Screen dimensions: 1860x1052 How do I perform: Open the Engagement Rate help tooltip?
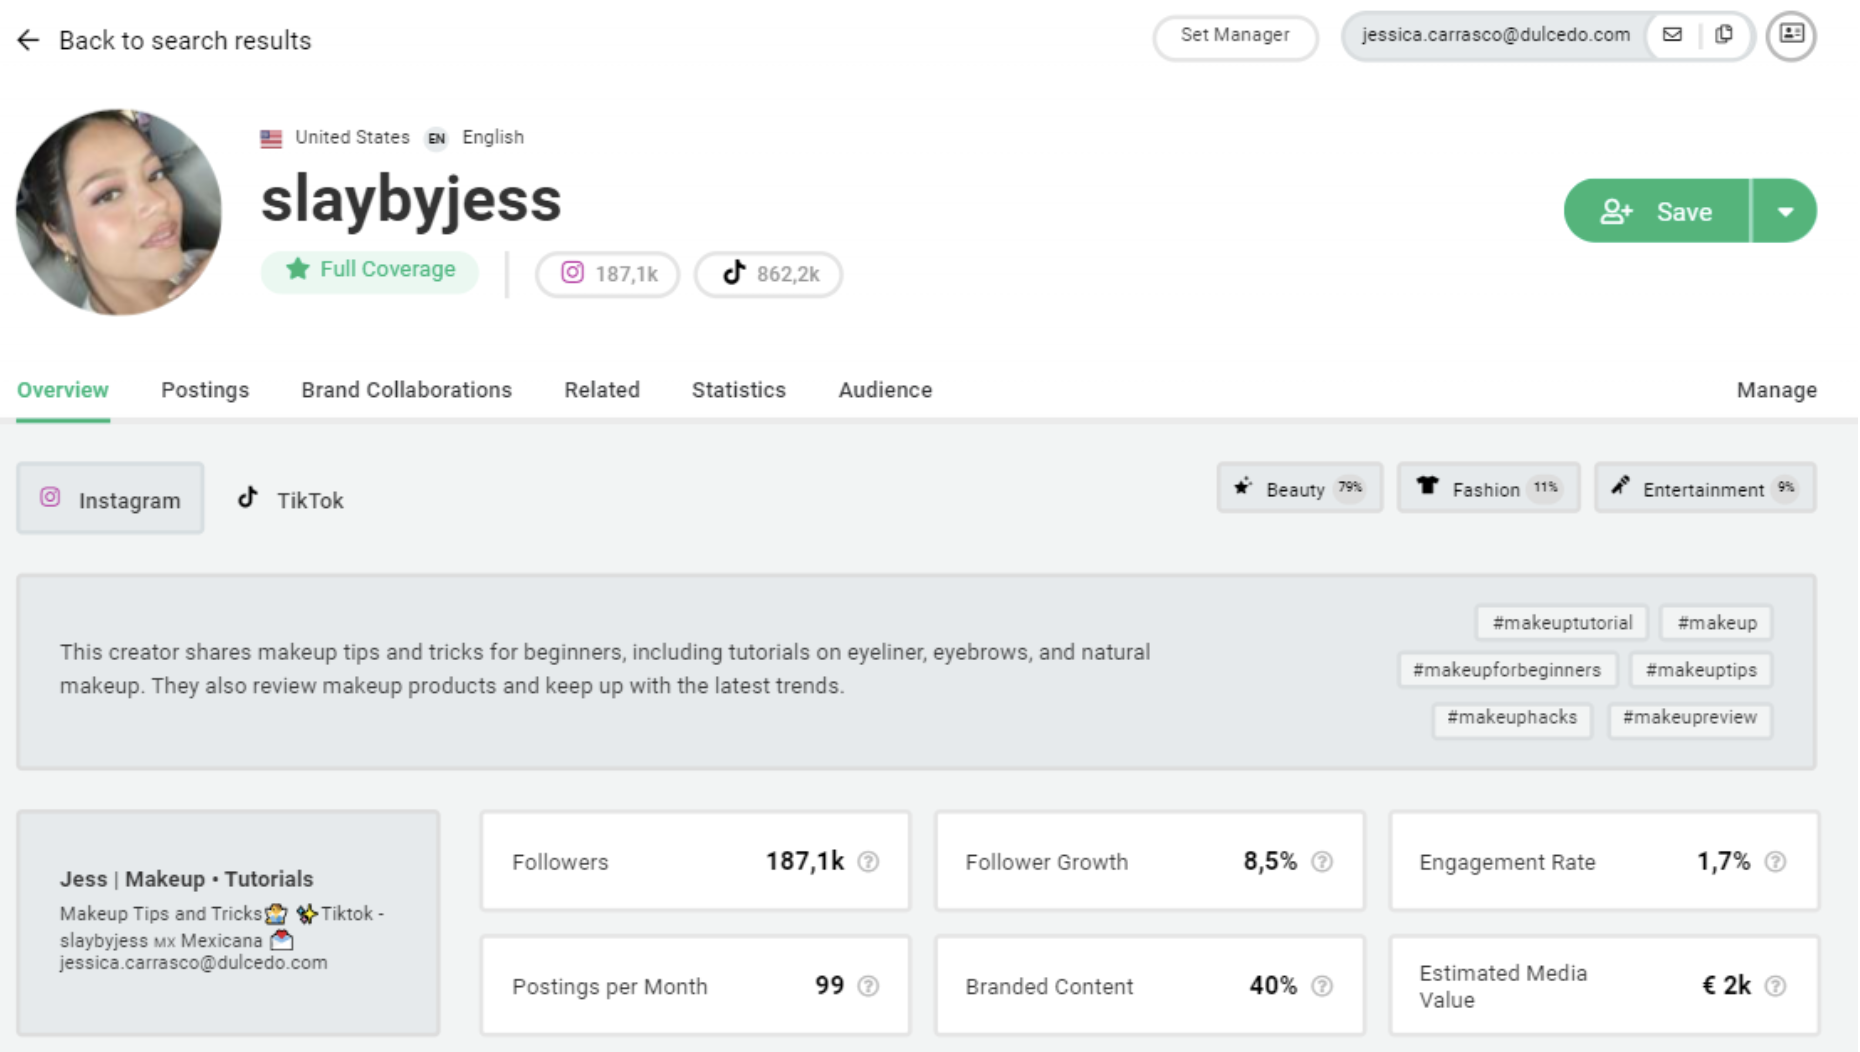coord(1775,860)
